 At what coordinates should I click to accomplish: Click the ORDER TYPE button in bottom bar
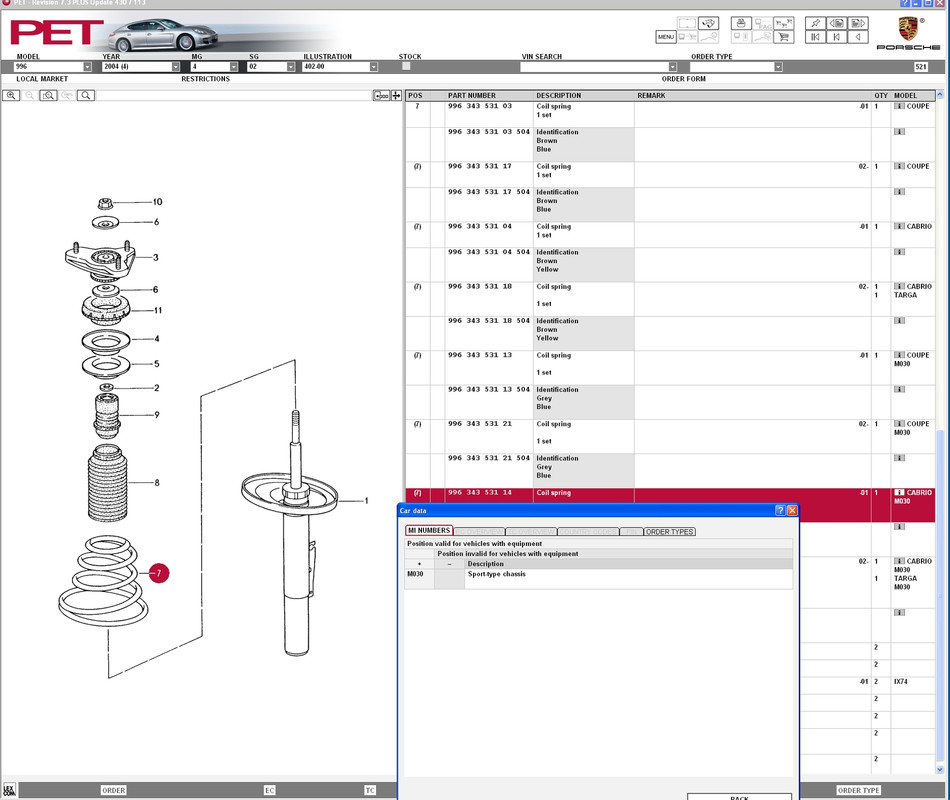[858, 790]
